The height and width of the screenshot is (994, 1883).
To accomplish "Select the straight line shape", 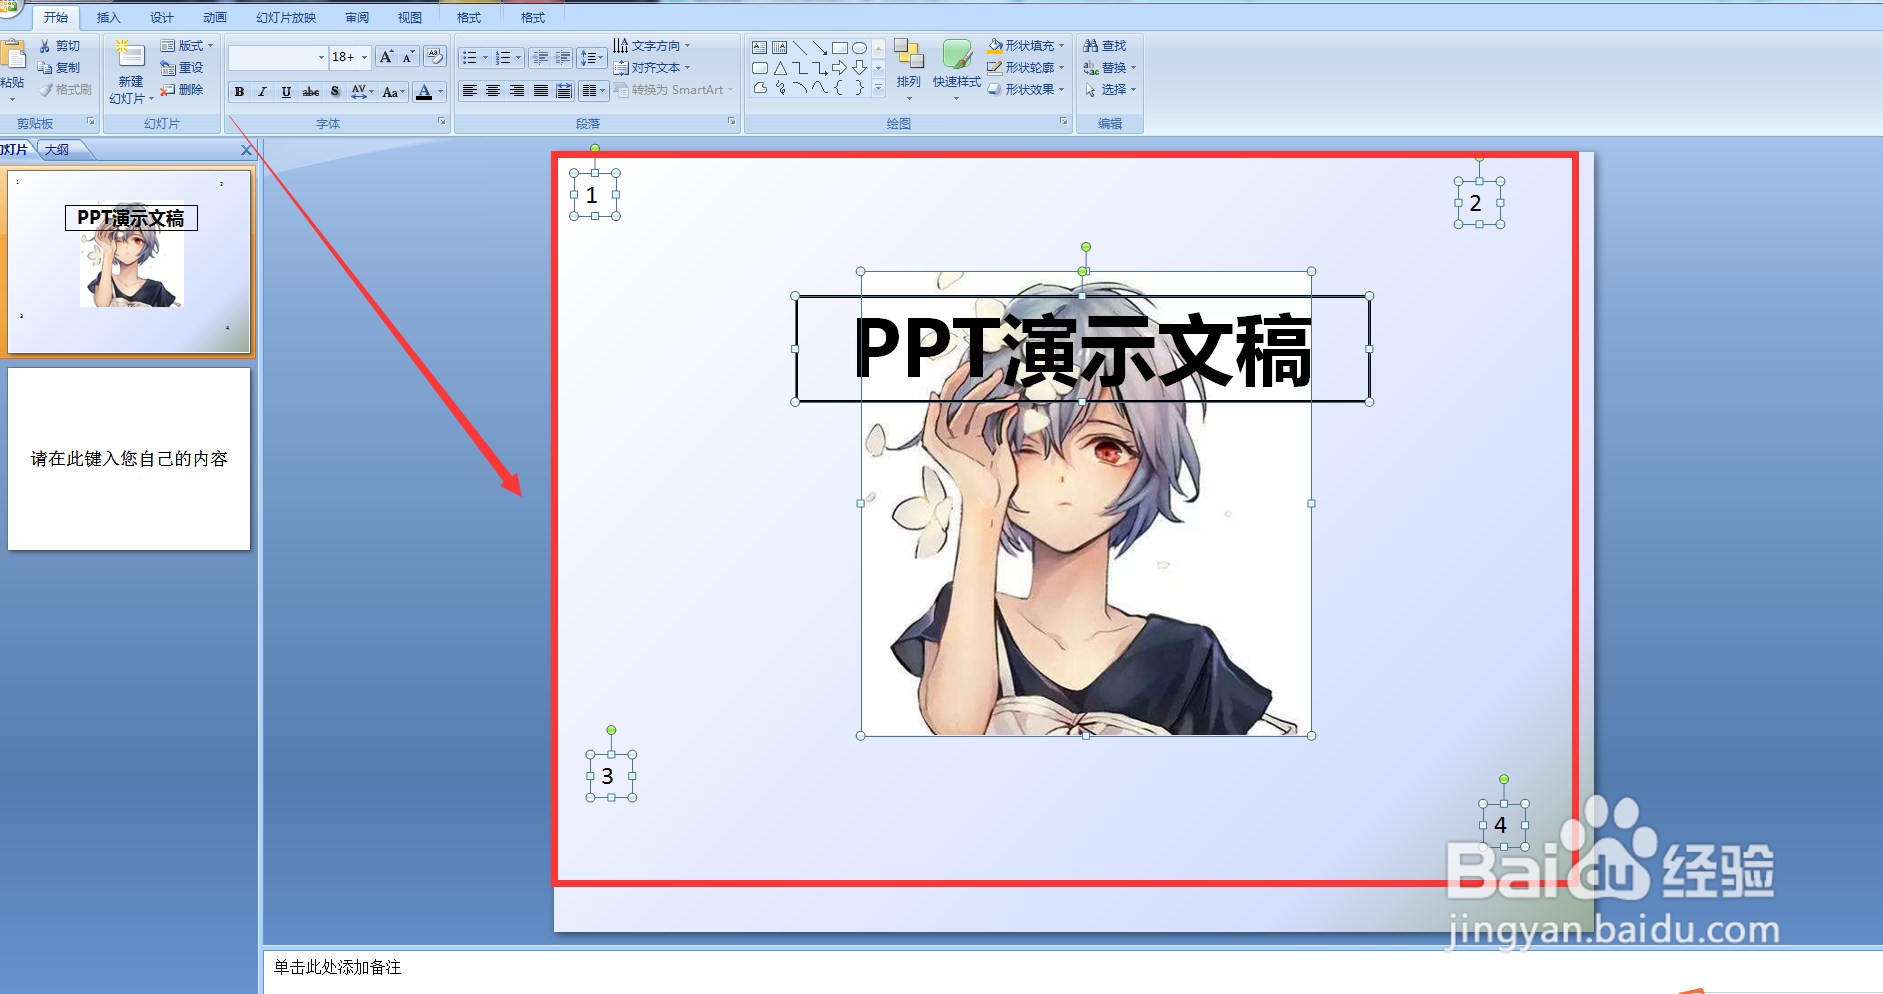I will click(x=800, y=47).
